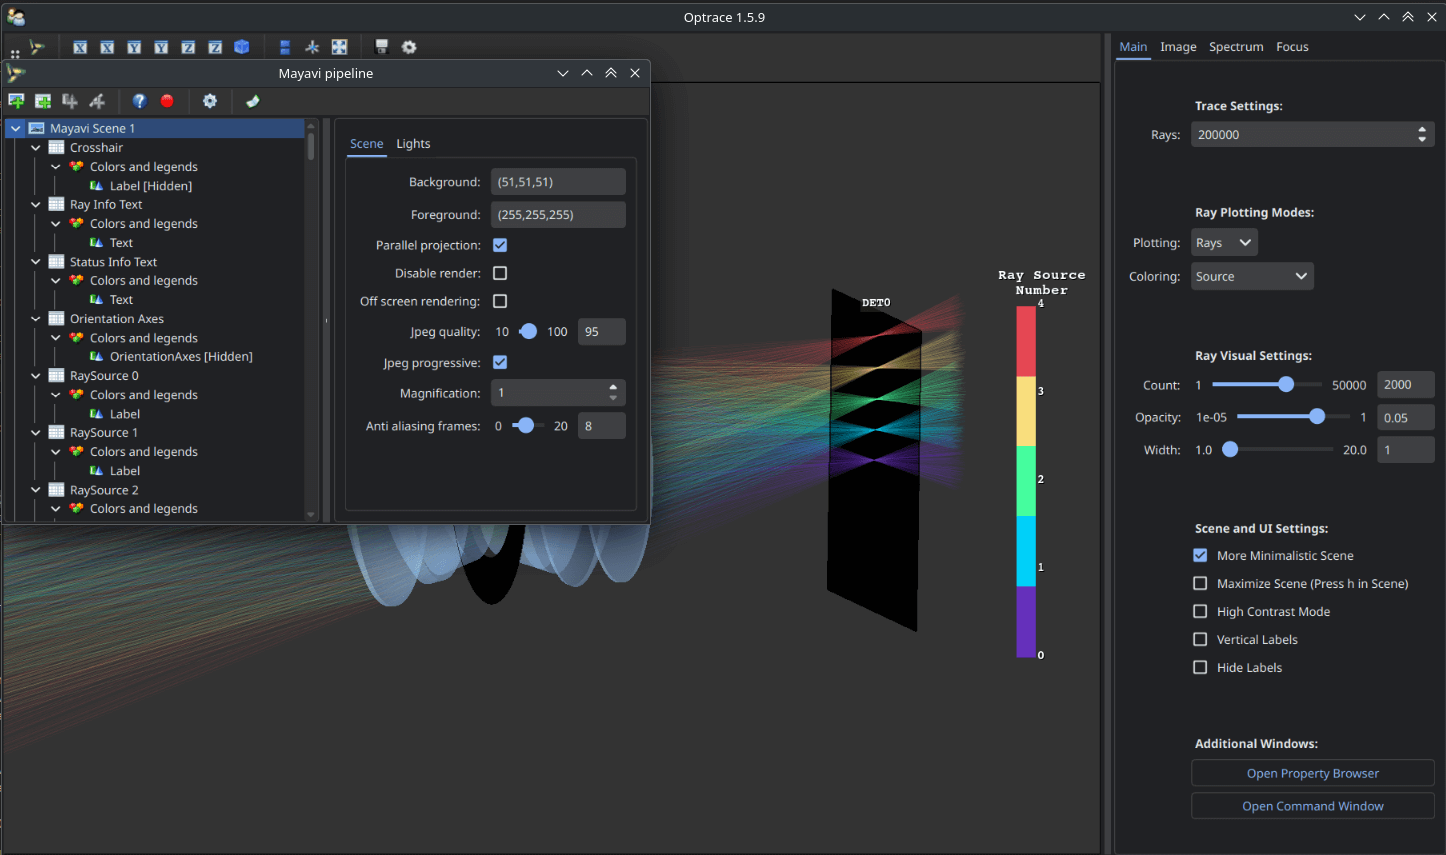
Task: Click the ray Count slider handle
Action: 1286,384
